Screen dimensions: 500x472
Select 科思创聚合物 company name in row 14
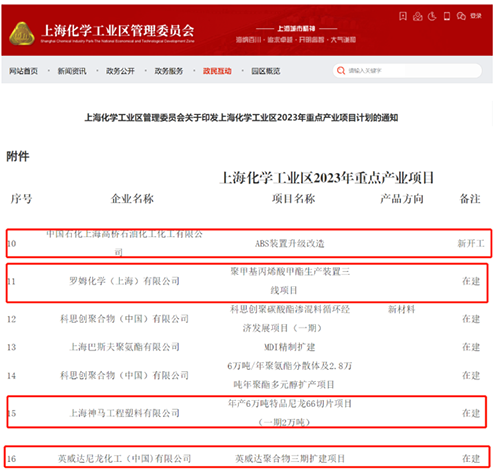[124, 376]
